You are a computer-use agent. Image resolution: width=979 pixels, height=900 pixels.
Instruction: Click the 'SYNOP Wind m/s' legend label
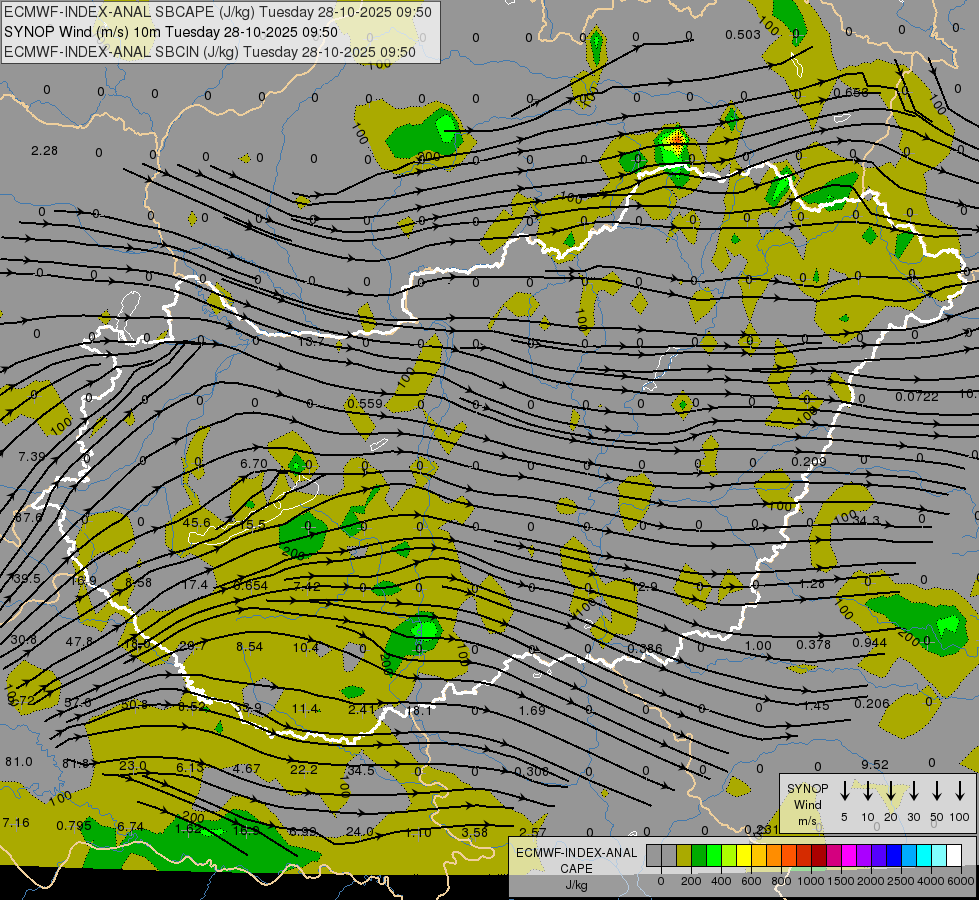(x=807, y=804)
